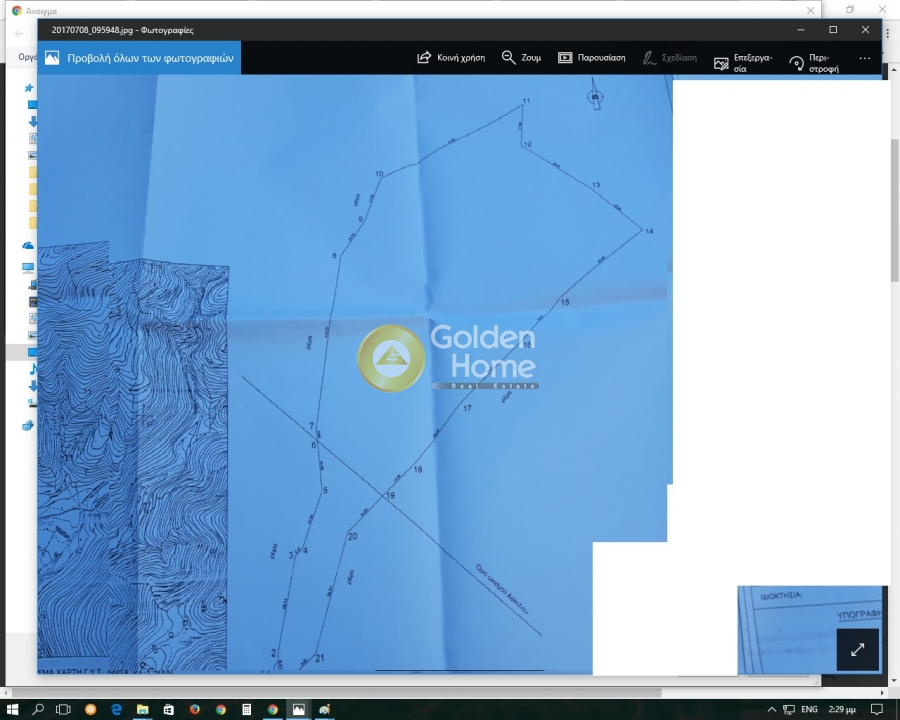Open the Zoom (Ζουμ) tool
This screenshot has height=720, width=900.
[521, 58]
